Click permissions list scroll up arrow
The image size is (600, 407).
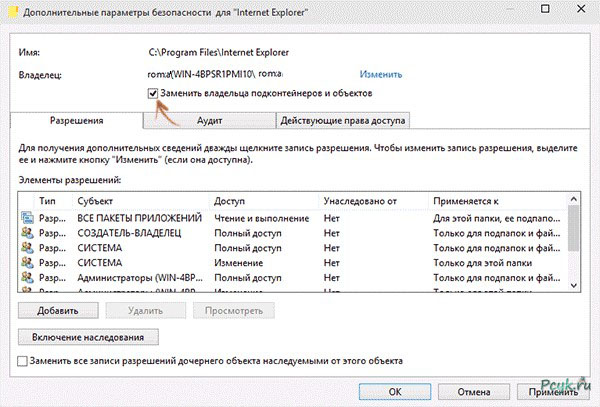[574, 199]
